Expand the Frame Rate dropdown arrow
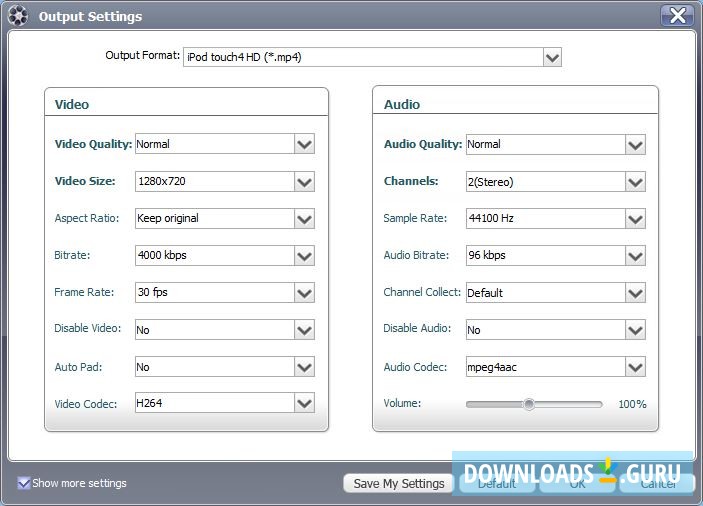The image size is (703, 506). coord(304,293)
